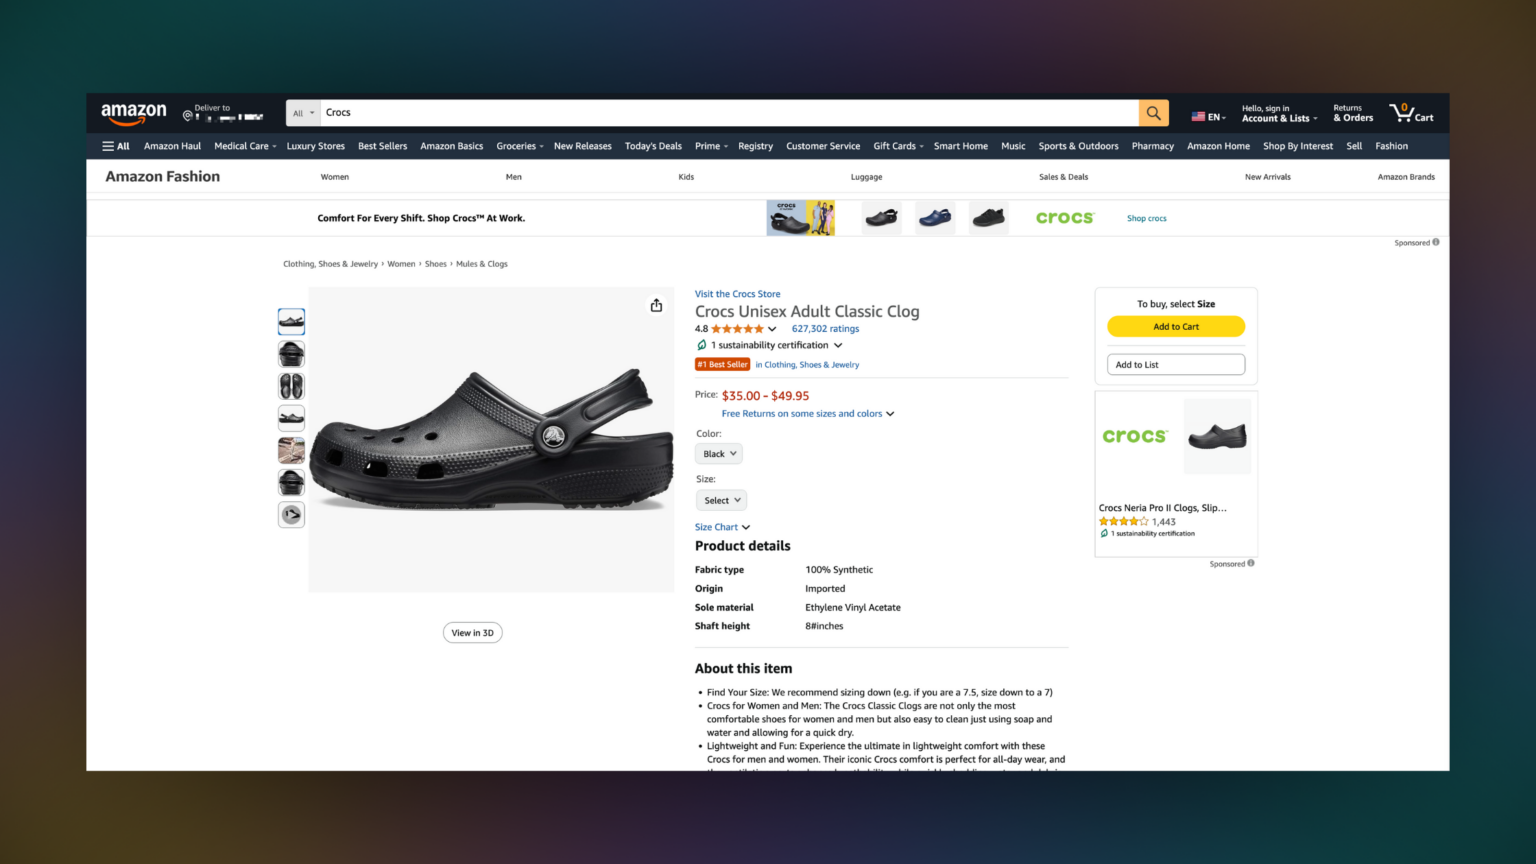Select the second product image thumbnail

coord(291,353)
